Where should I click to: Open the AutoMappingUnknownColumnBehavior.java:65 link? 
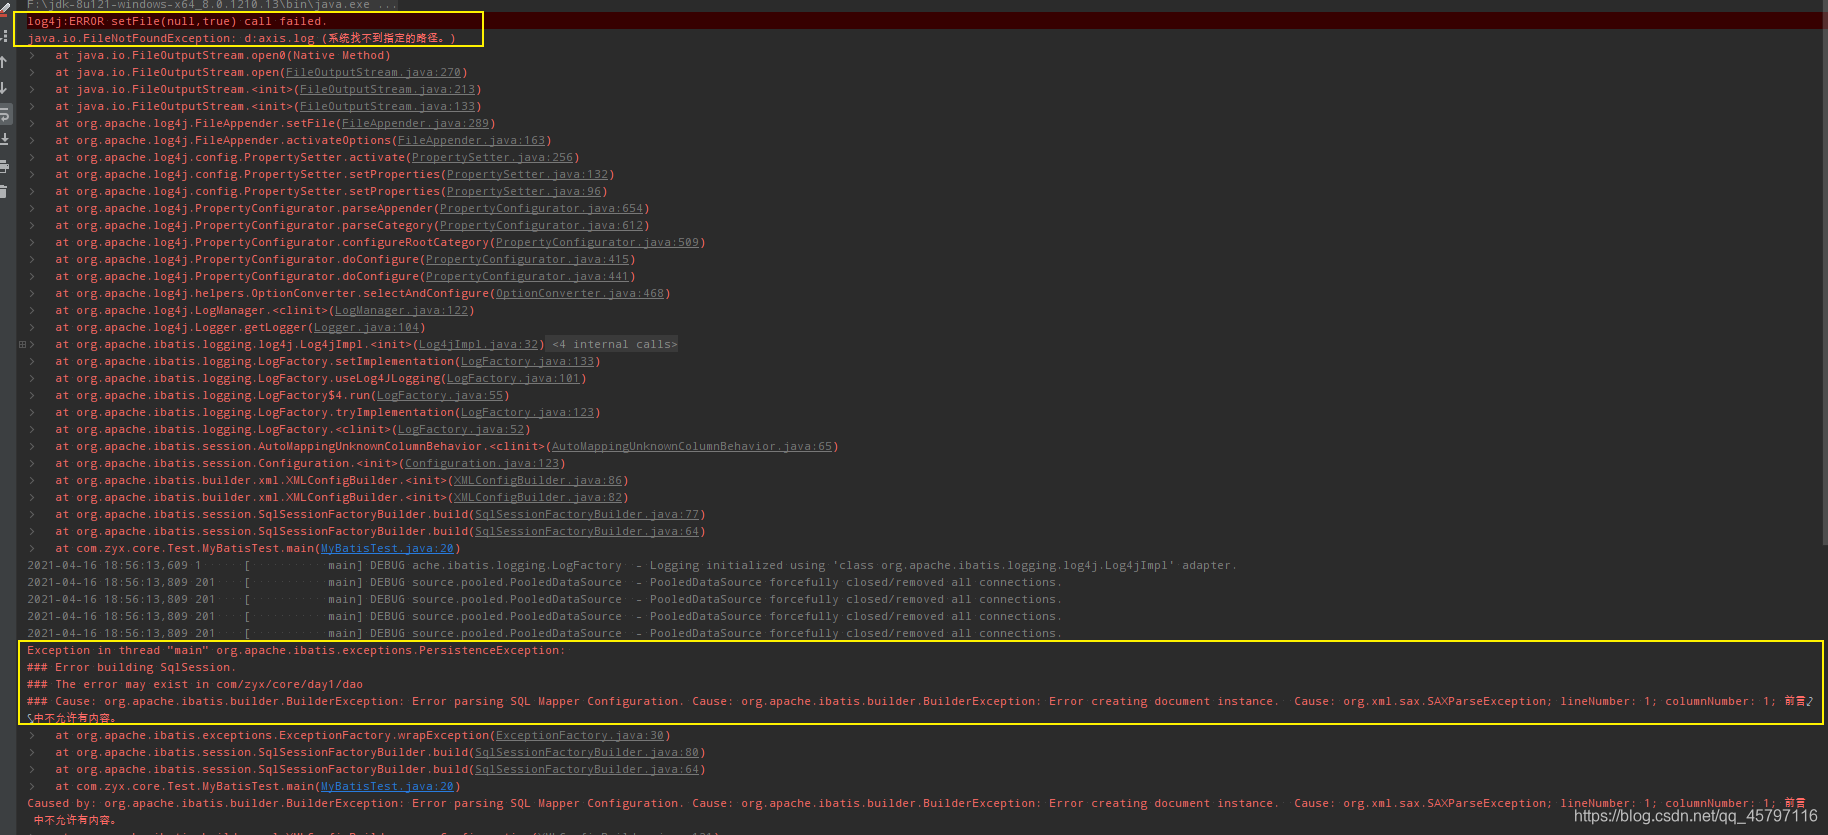click(692, 447)
